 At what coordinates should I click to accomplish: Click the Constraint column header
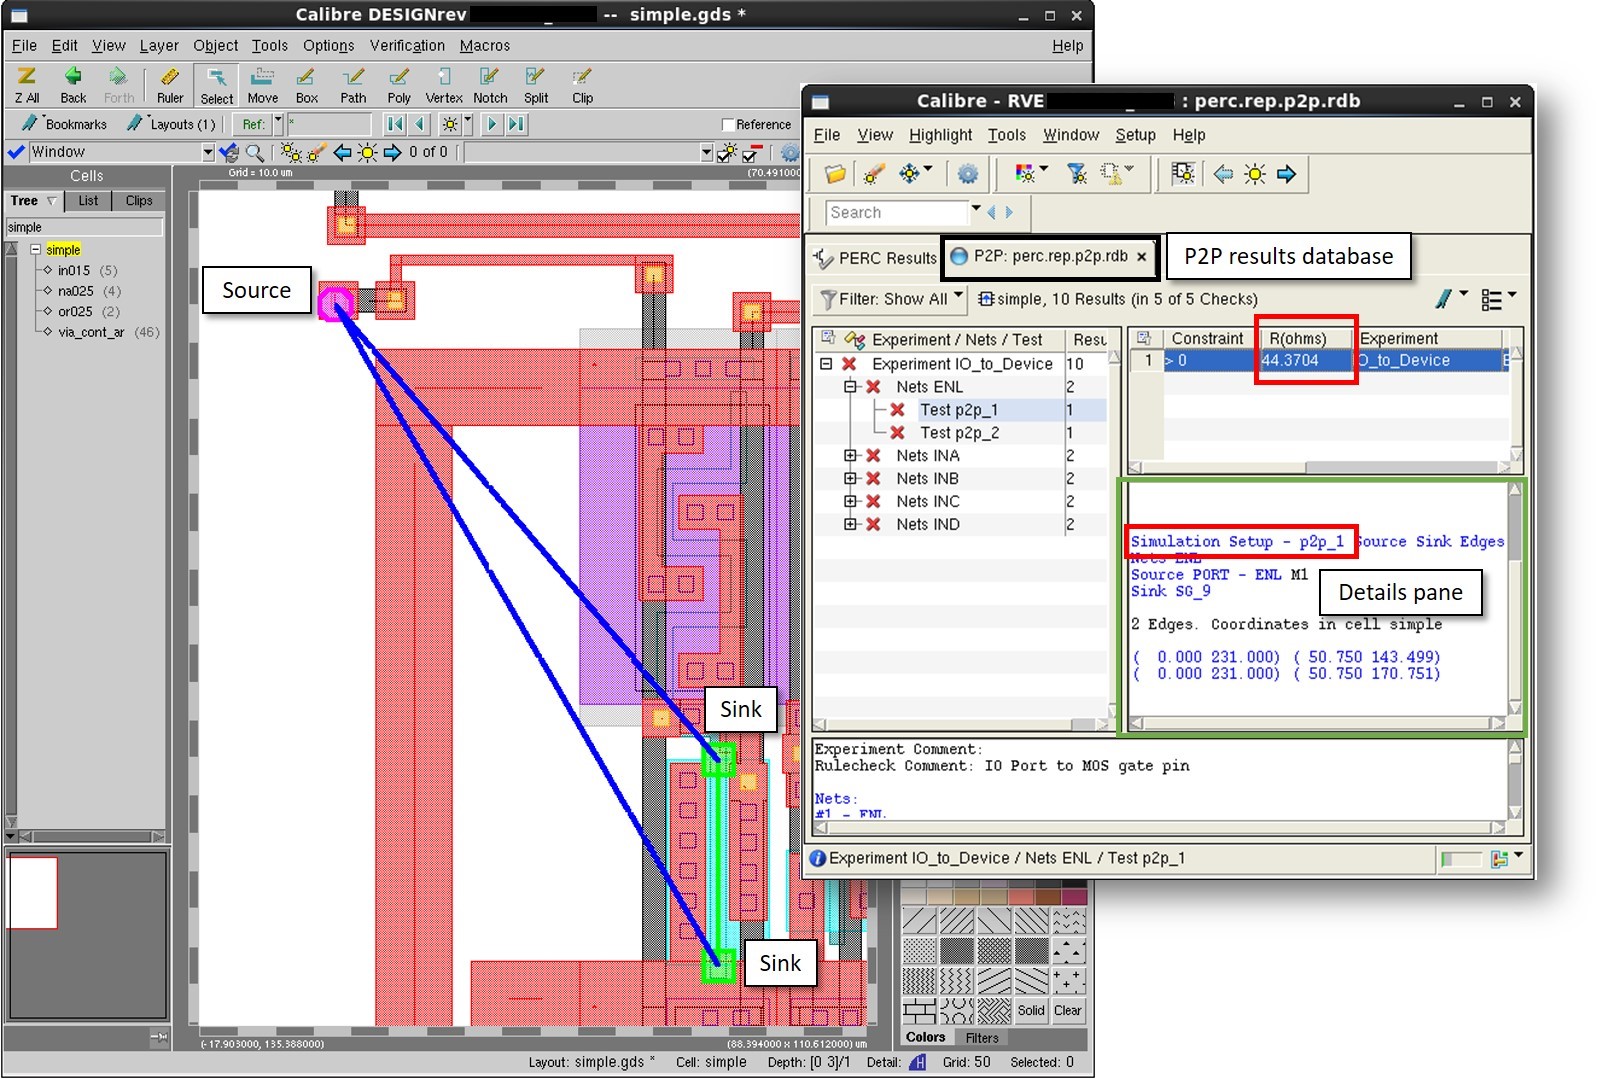point(1208,339)
